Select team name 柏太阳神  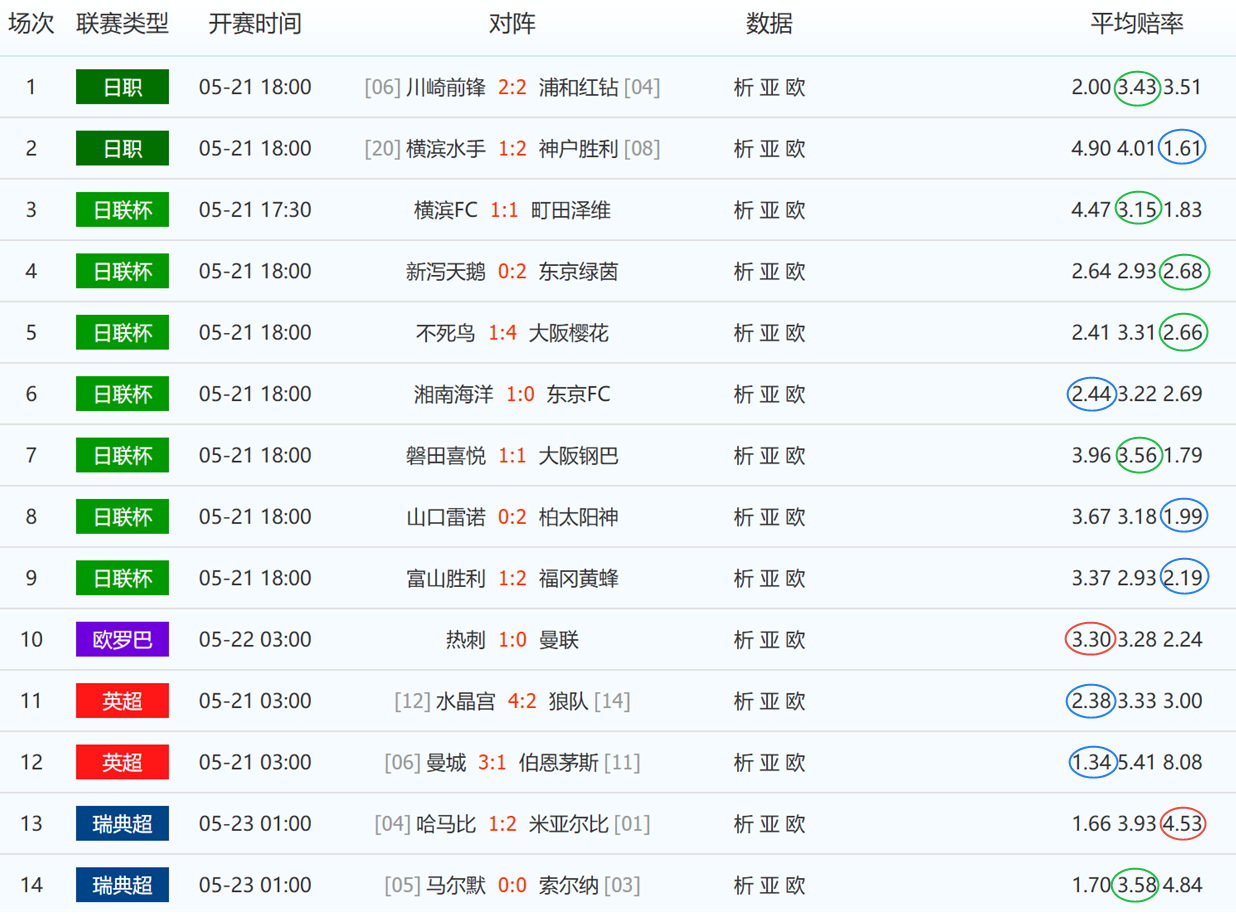(578, 517)
